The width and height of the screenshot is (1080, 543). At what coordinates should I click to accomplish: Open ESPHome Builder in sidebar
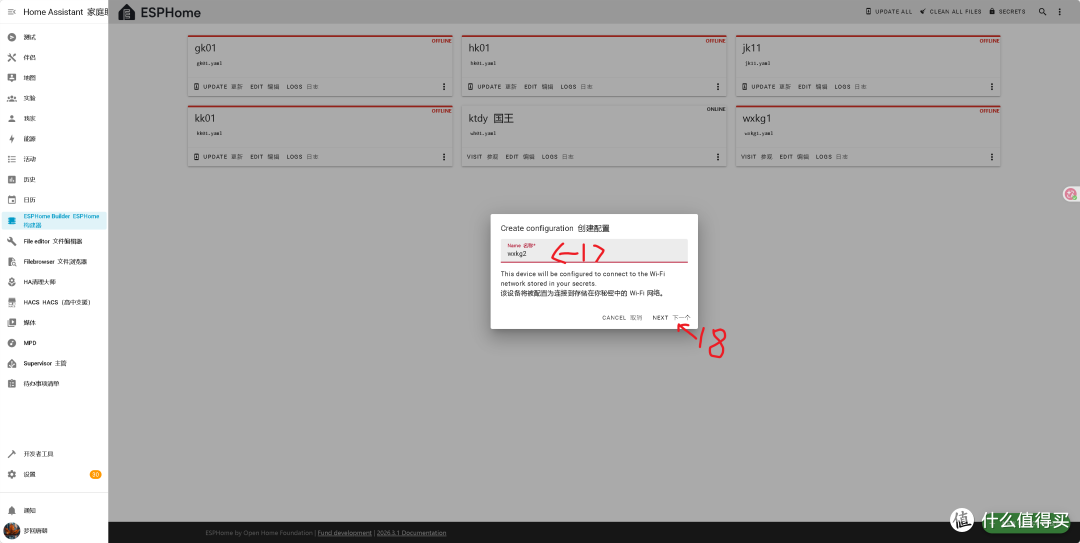click(54, 221)
